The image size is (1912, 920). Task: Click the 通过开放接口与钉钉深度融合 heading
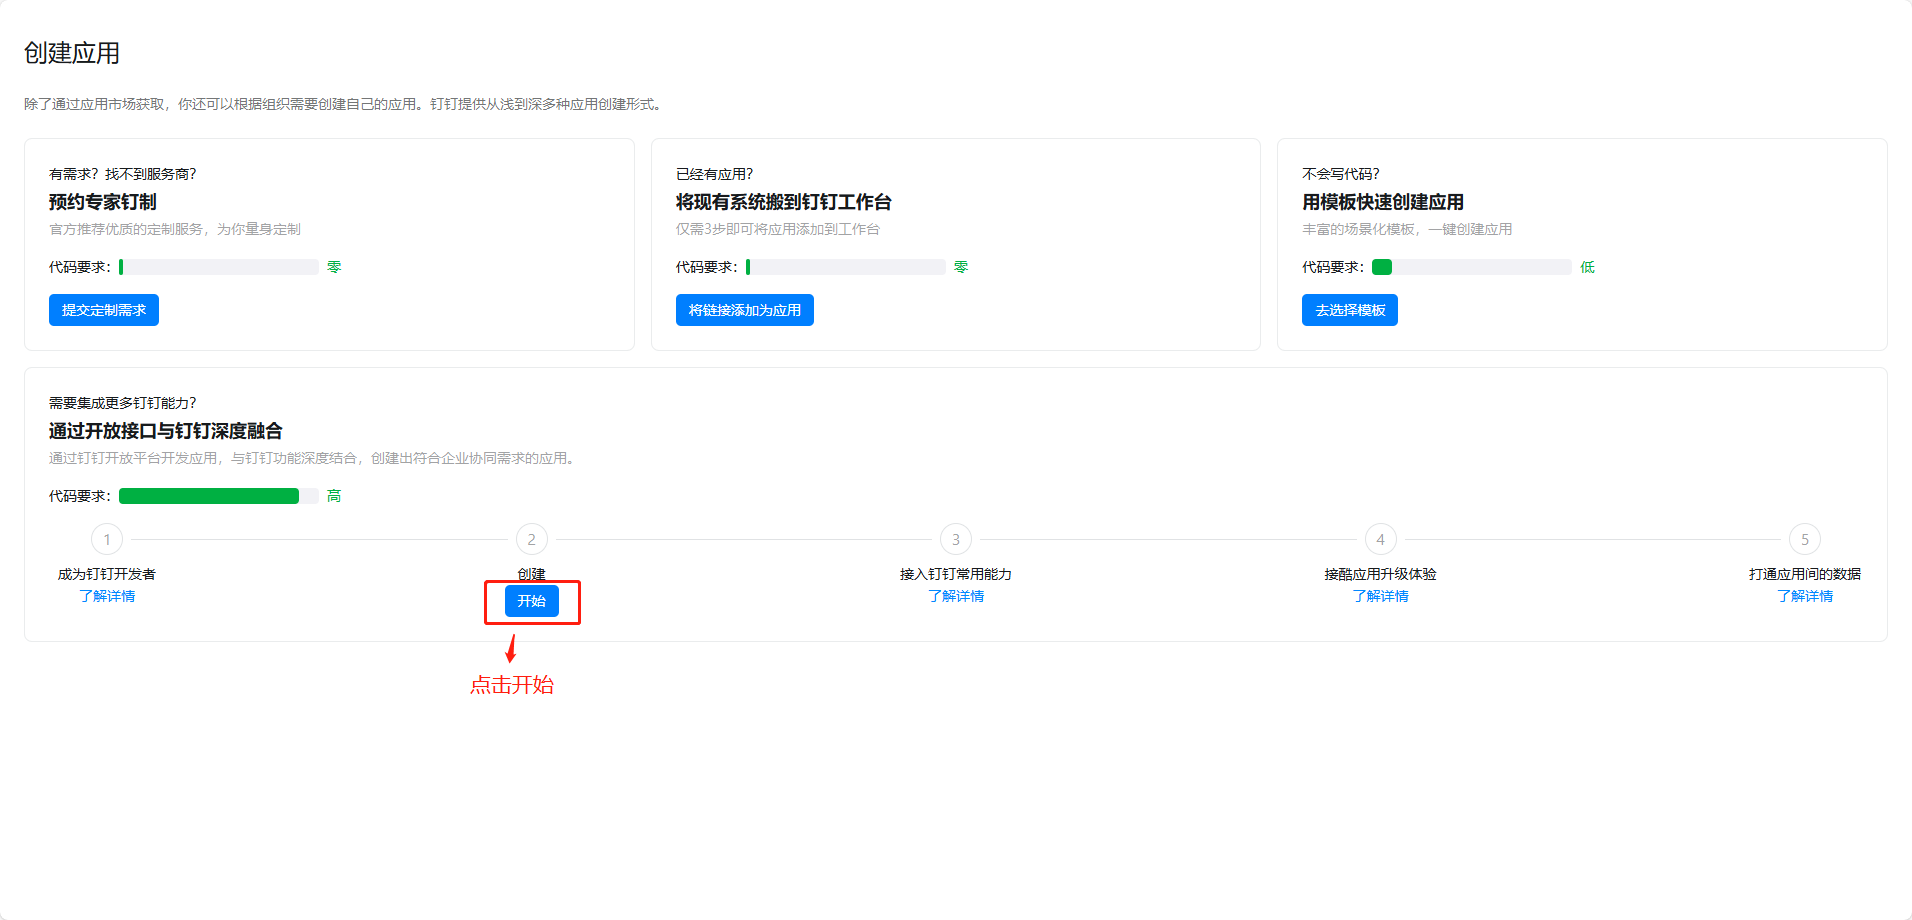point(166,431)
